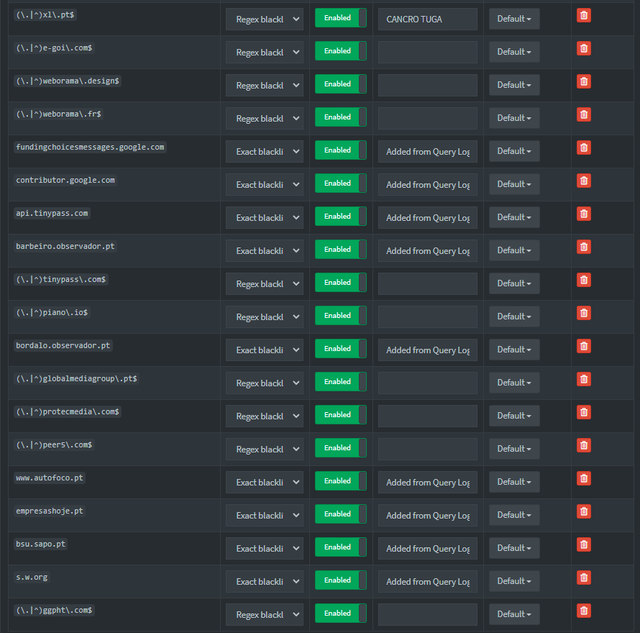The height and width of the screenshot is (633, 640).
Task: Toggle Enabled switch for peer5\.com$
Action: tap(341, 448)
